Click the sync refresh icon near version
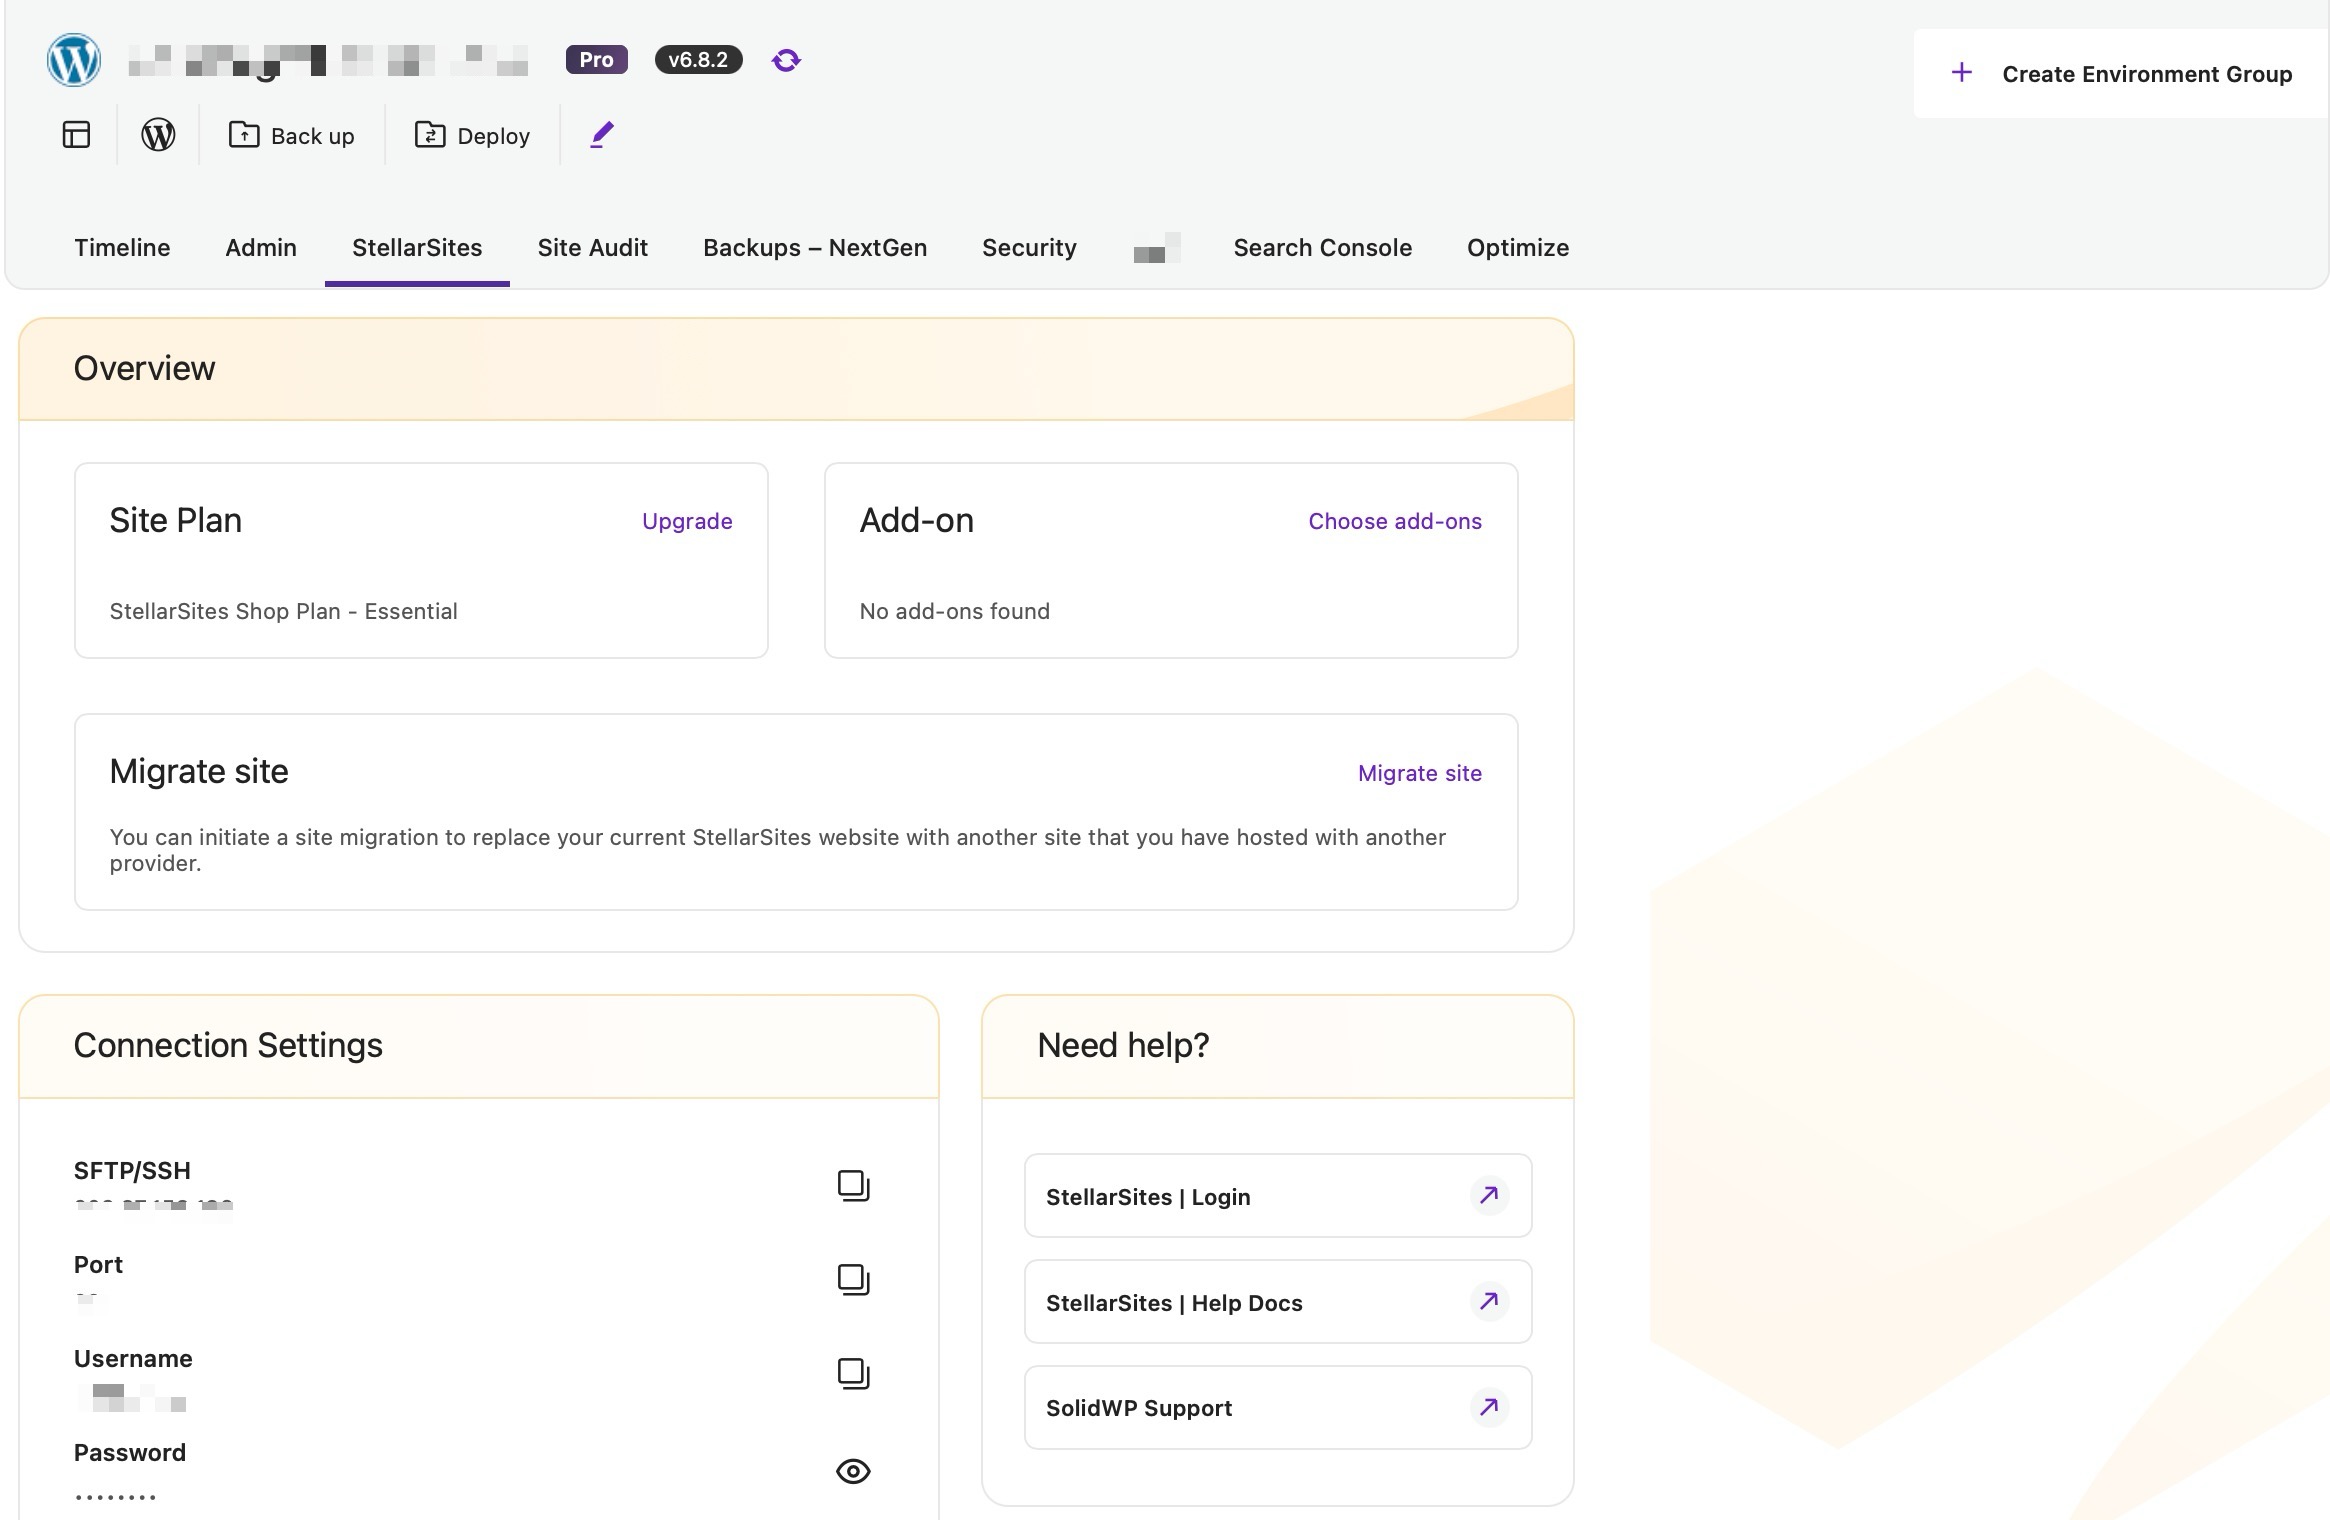 point(786,60)
